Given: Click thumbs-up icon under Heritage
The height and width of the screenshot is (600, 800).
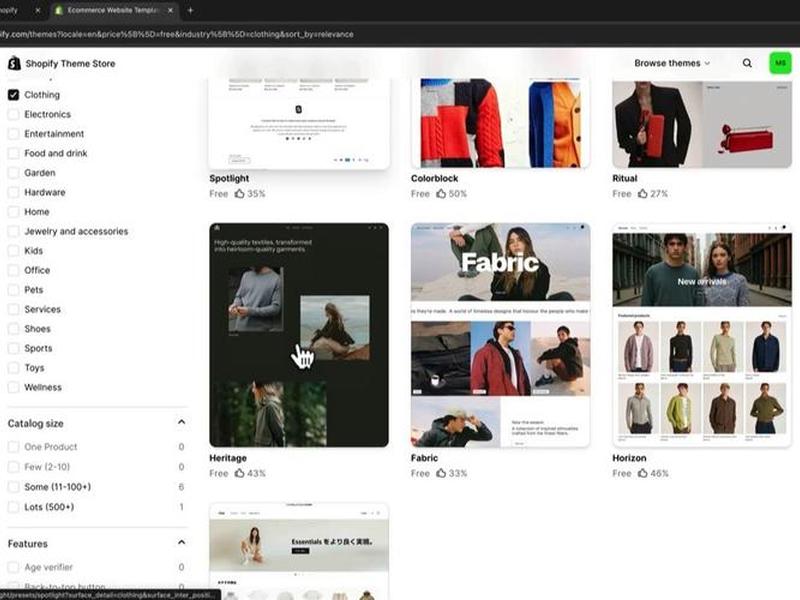Looking at the screenshot, I should click(x=239, y=473).
